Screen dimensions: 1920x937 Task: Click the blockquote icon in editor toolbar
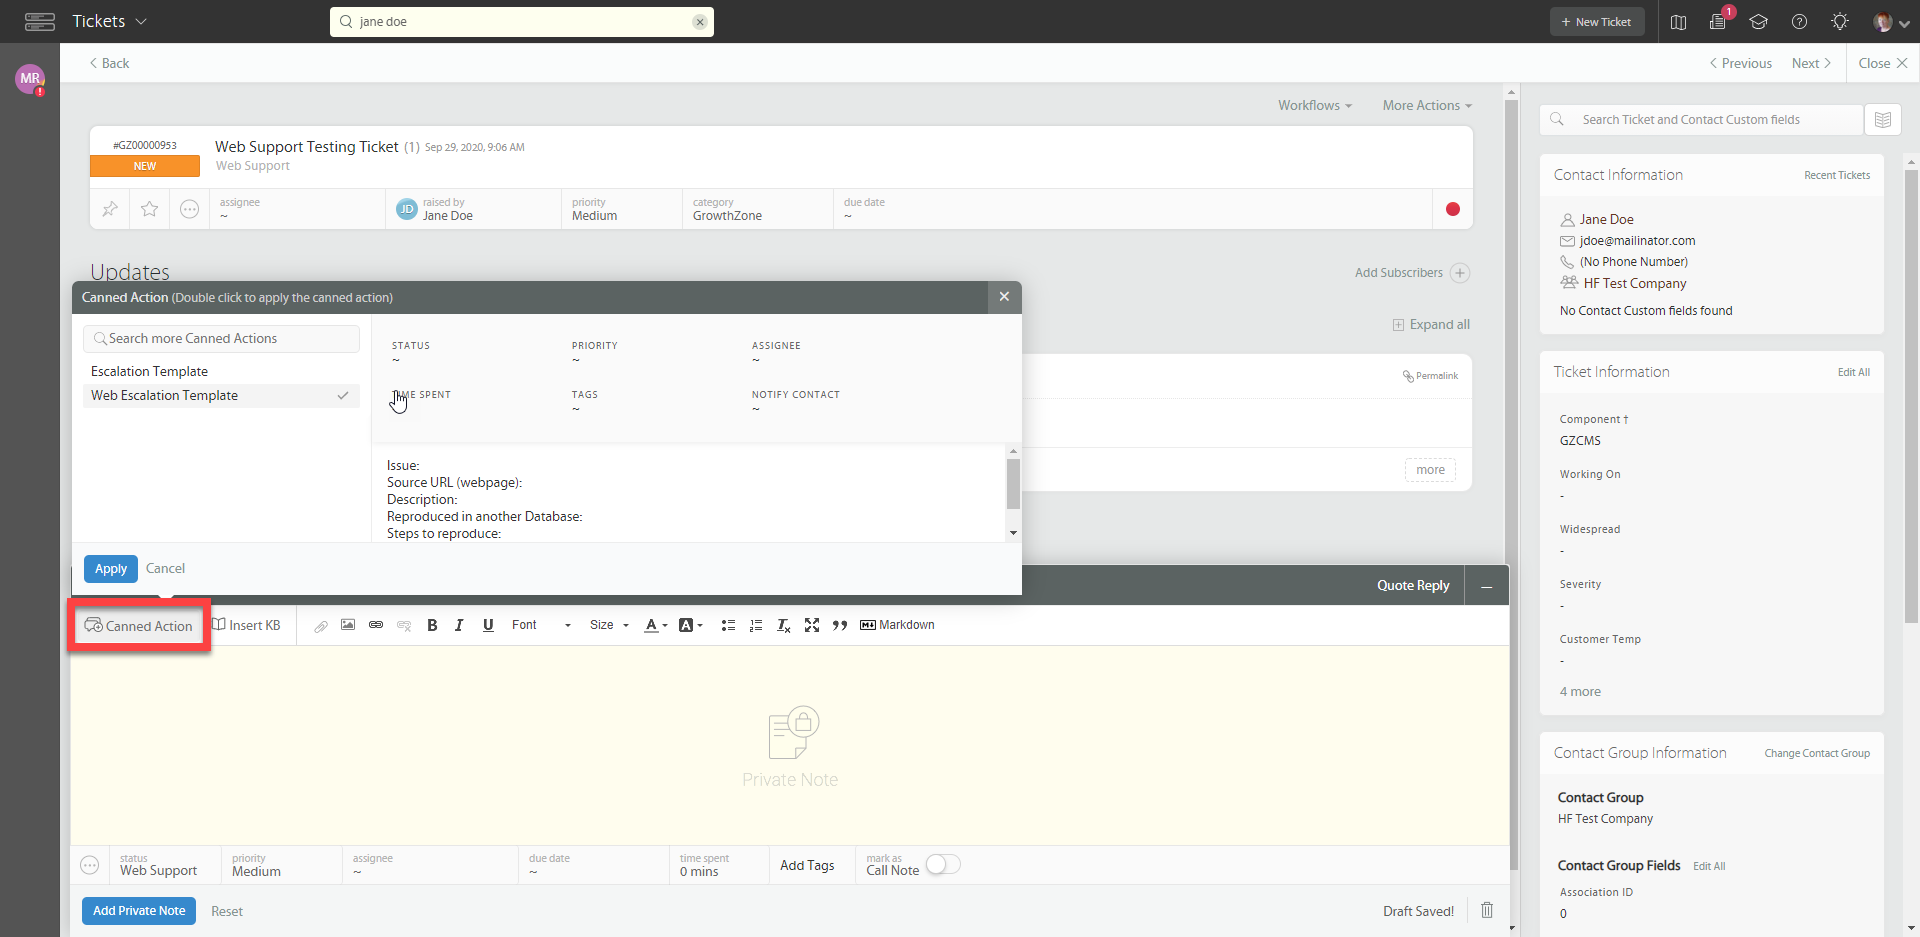pos(840,625)
